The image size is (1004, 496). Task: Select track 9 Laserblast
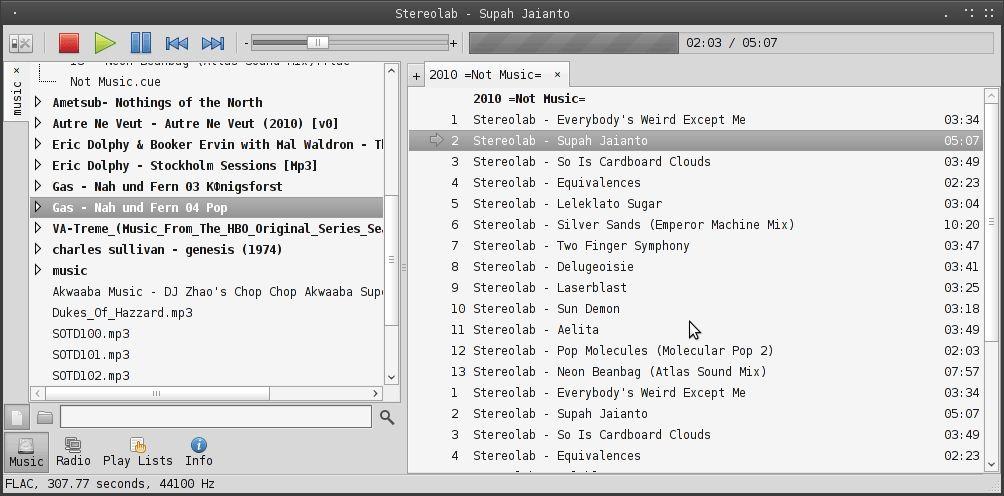695,287
